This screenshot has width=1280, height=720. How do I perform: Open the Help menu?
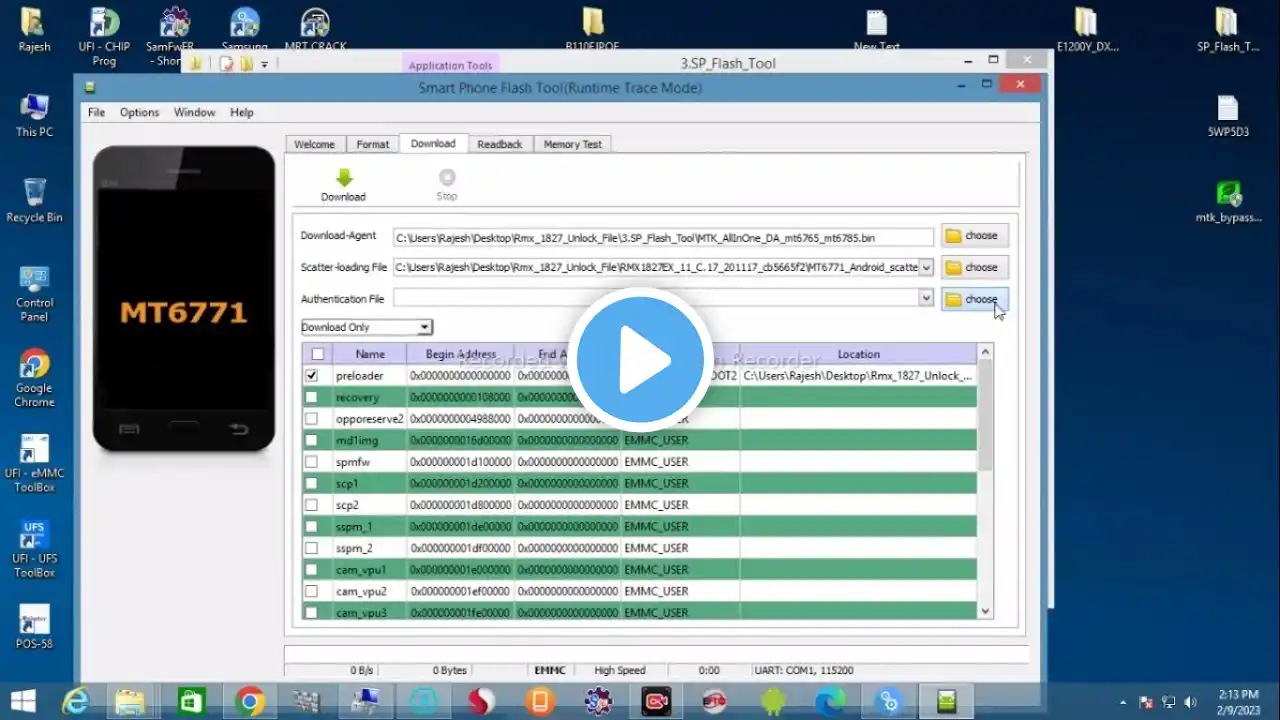coord(242,112)
